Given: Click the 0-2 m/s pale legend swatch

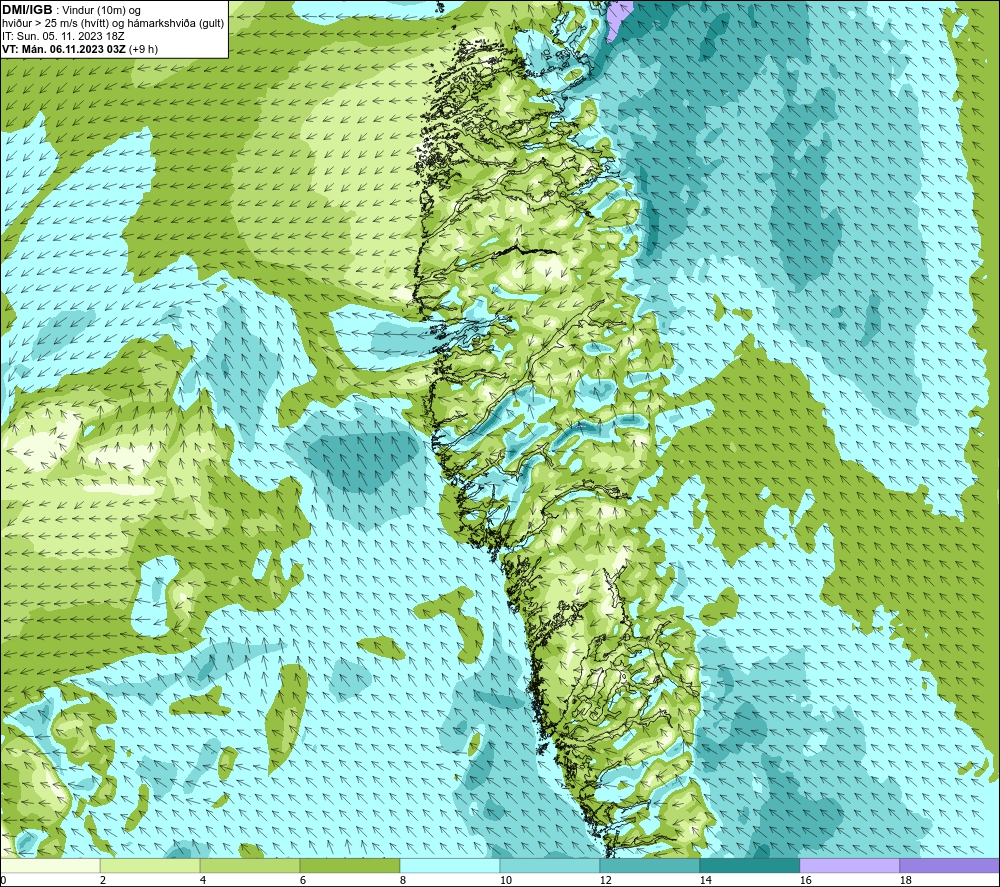Looking at the screenshot, I should point(50,865).
